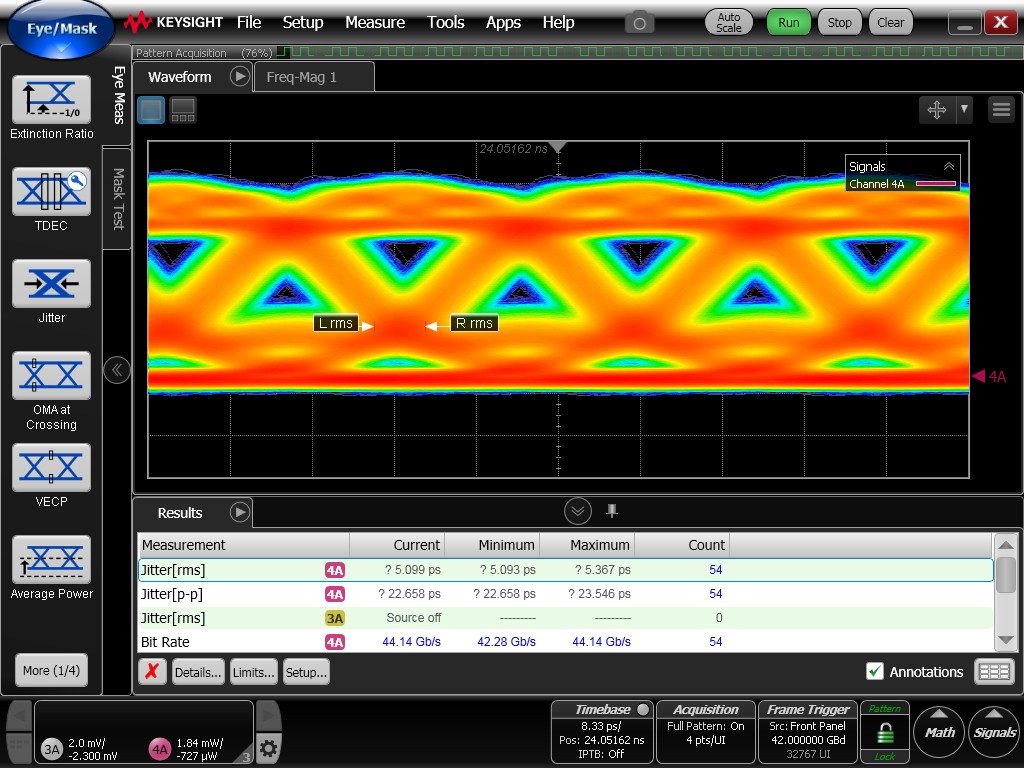Collapse the Signals legend panel
Screen dimensions: 1024x768
(948, 167)
